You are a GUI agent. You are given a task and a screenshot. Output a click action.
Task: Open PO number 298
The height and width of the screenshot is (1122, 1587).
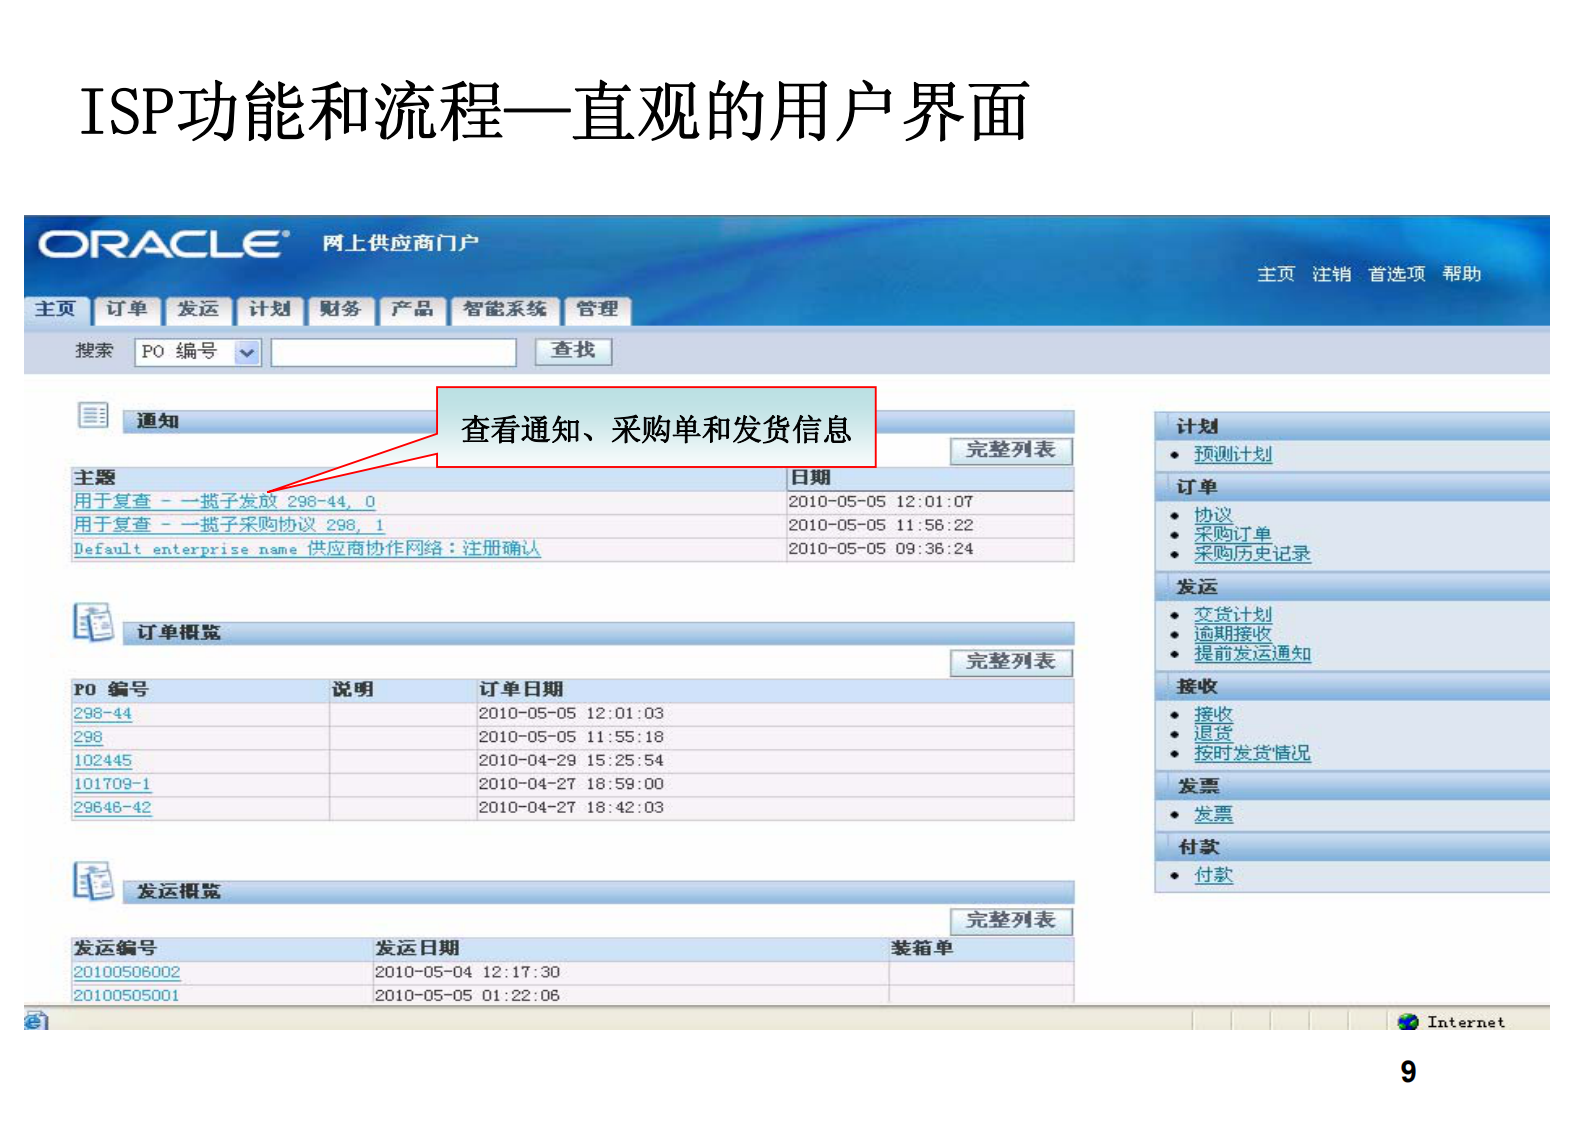click(x=88, y=737)
